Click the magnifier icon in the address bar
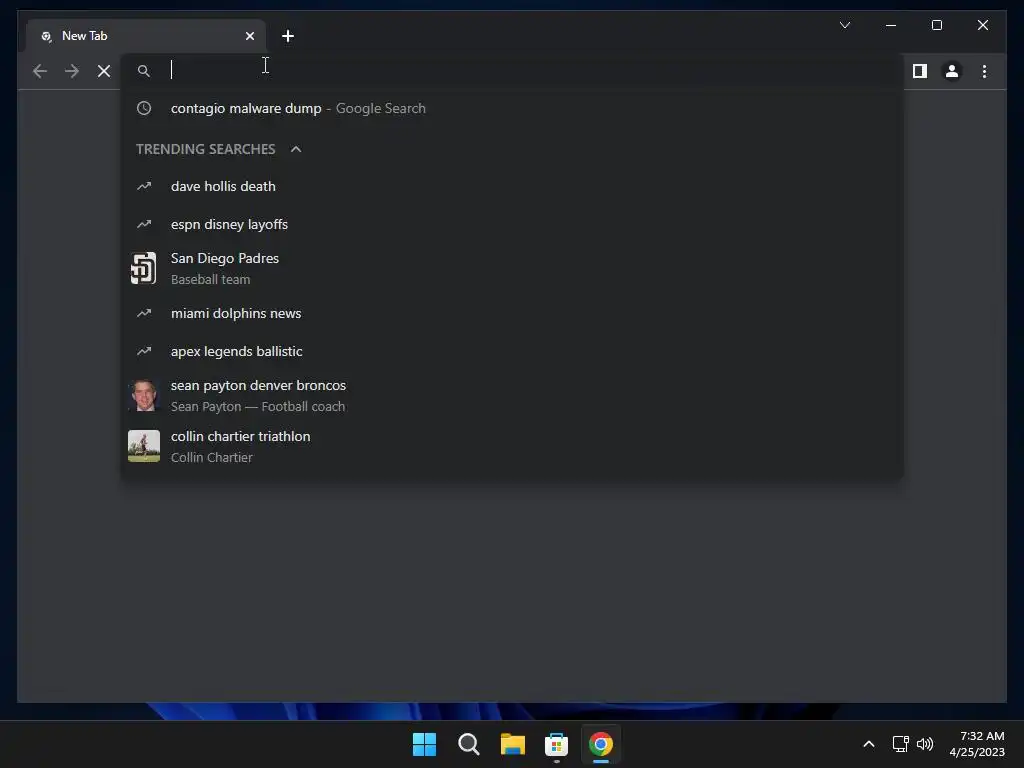 click(x=144, y=71)
